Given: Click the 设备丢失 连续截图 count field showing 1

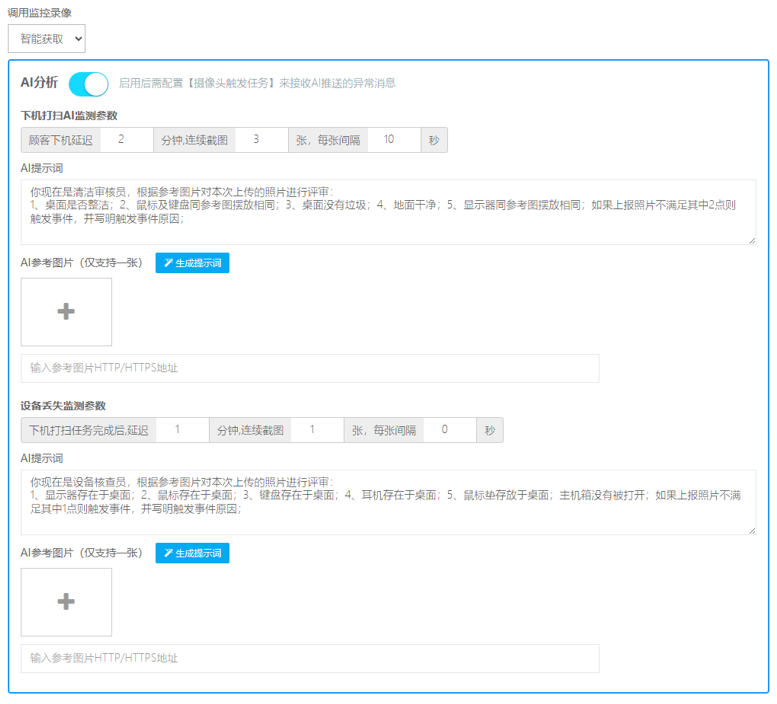Looking at the screenshot, I should [317, 430].
